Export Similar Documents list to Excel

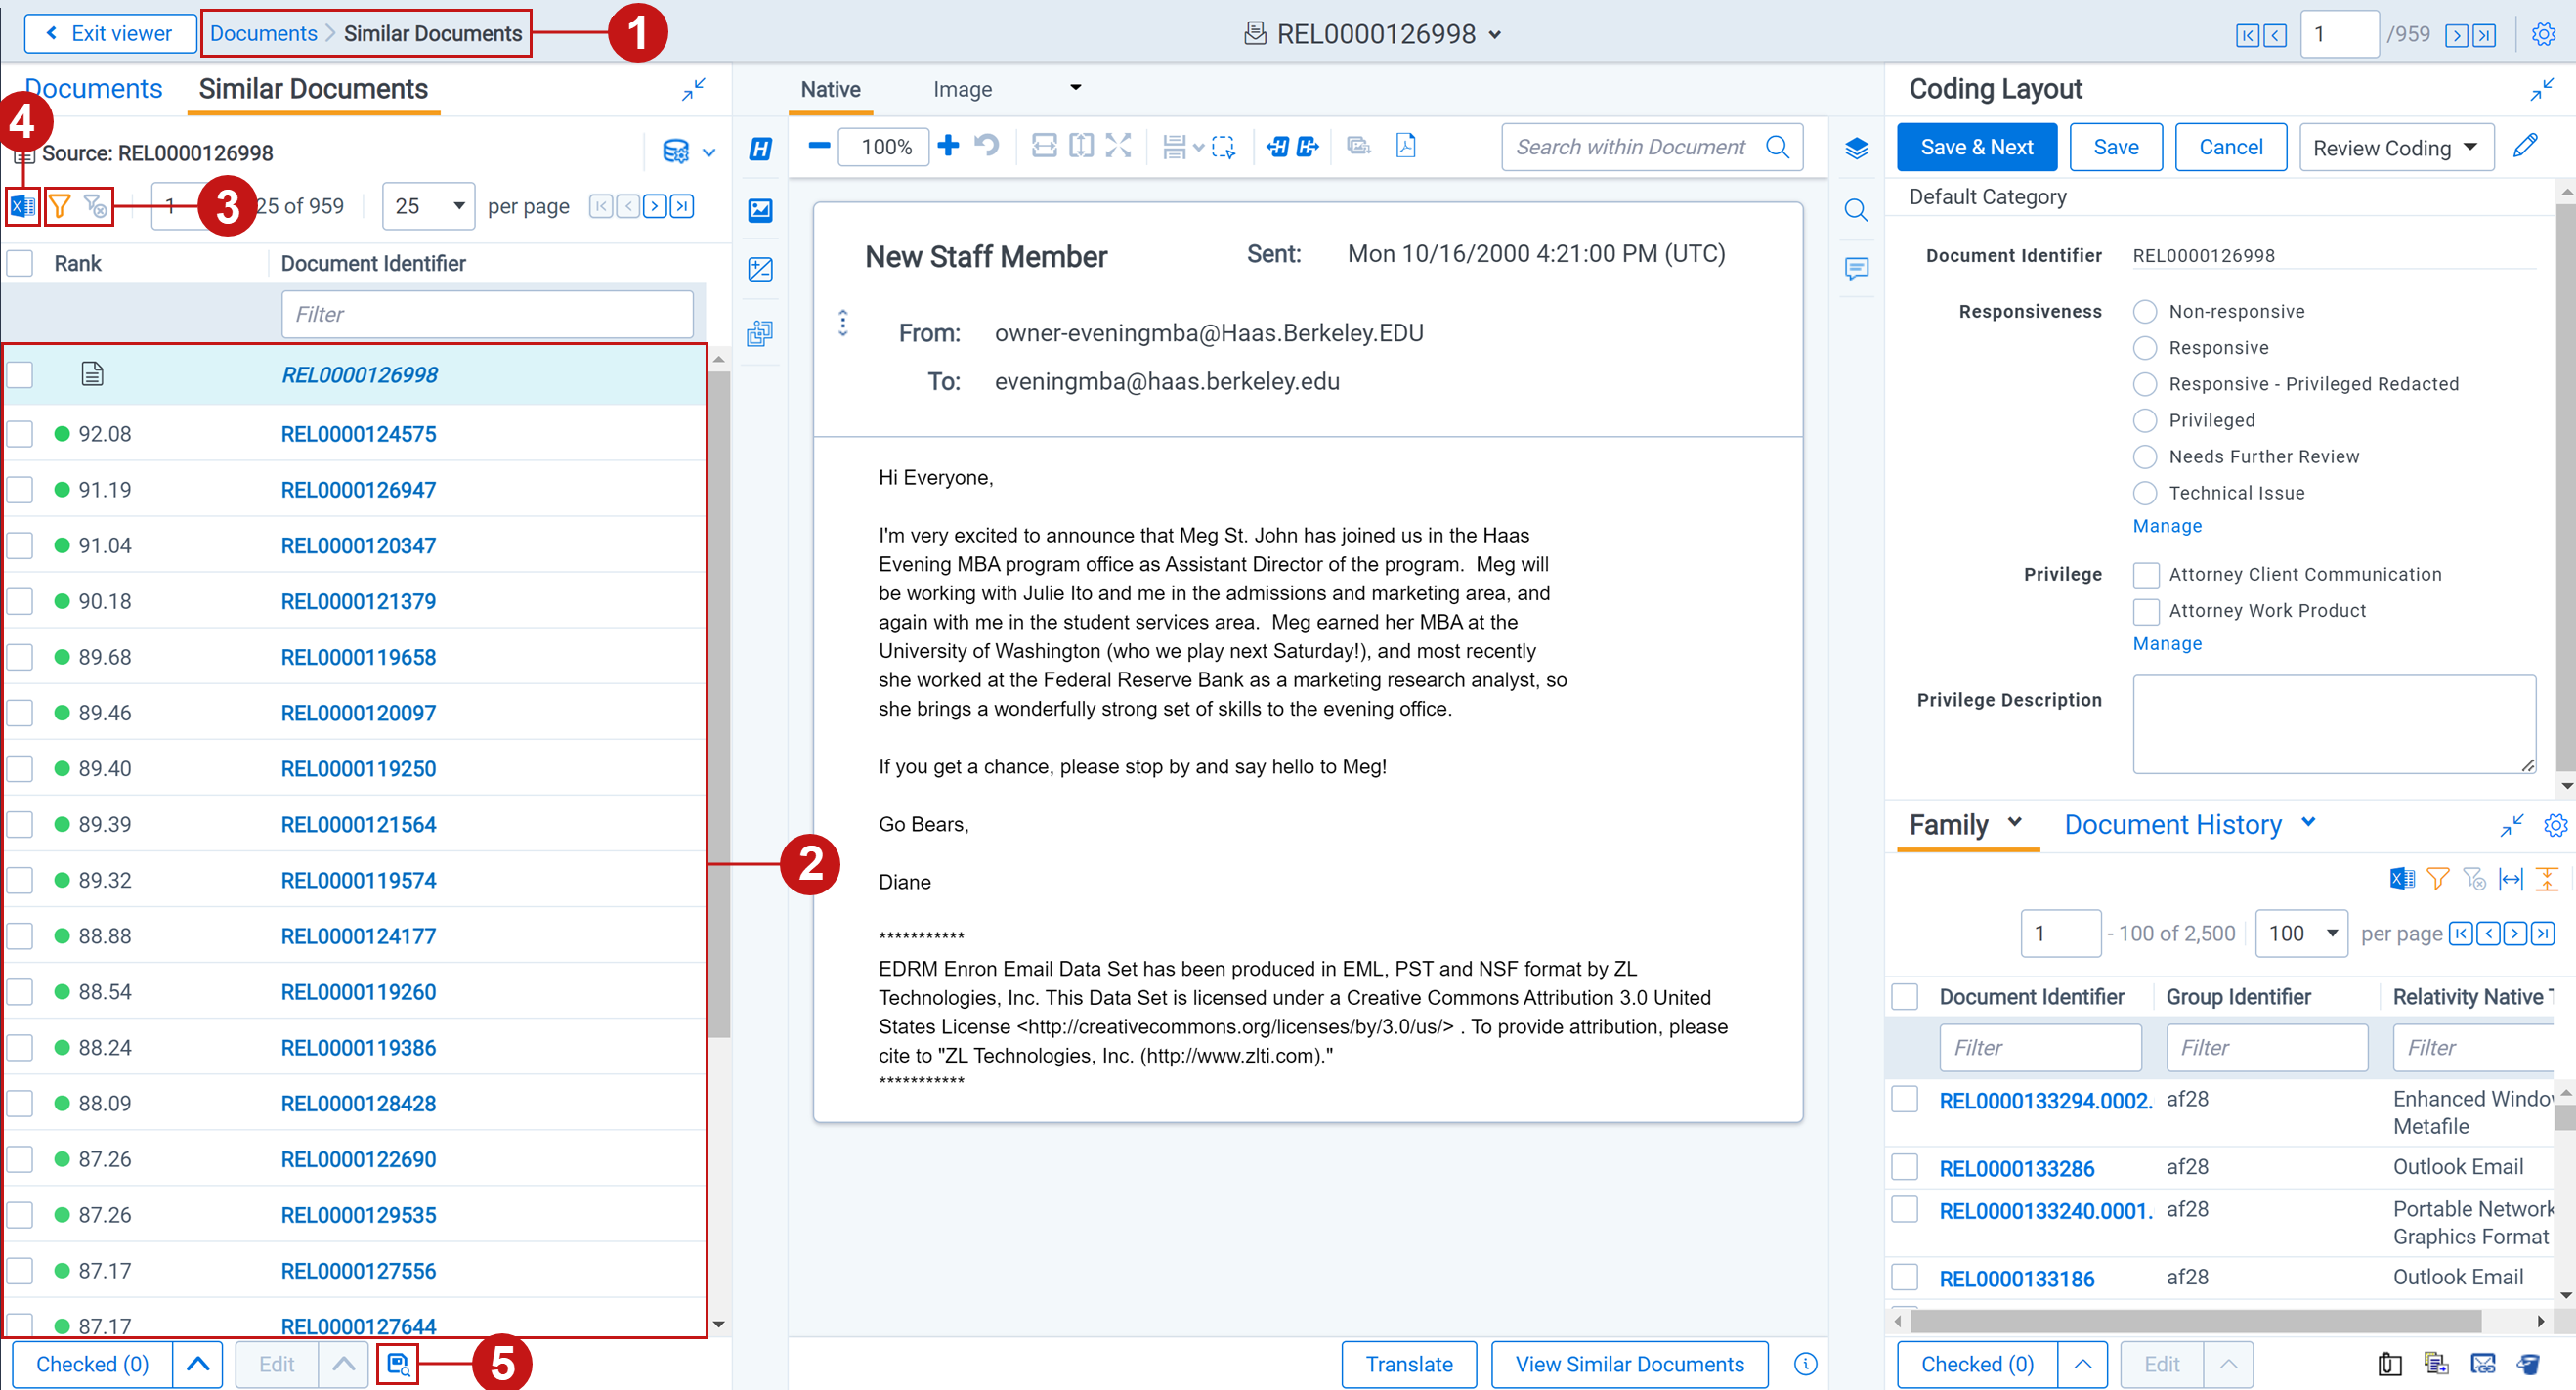[x=22, y=206]
